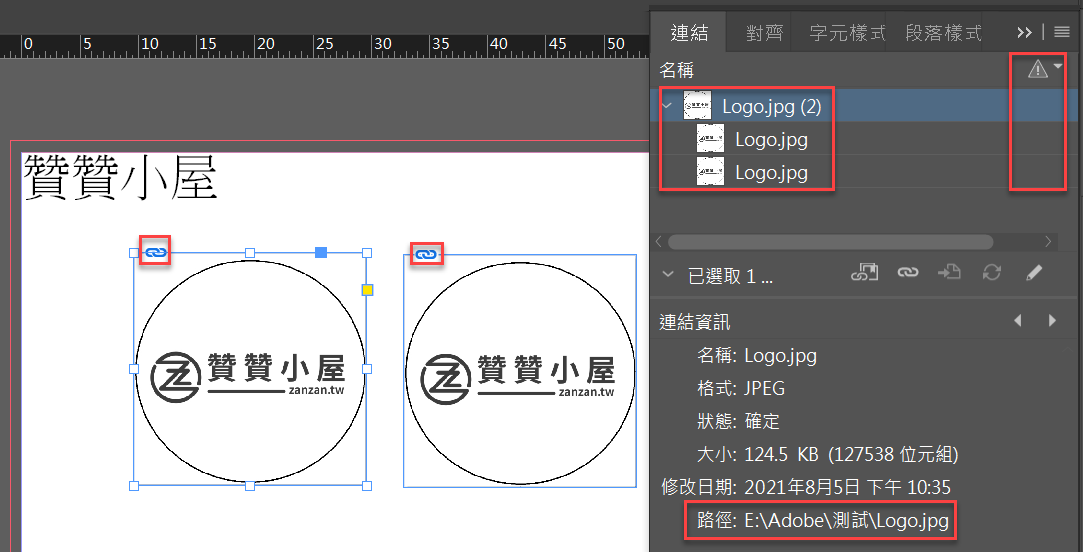The height and width of the screenshot is (552, 1083).
Task: Click the yellow anchor square on left frame
Action: coord(367,289)
